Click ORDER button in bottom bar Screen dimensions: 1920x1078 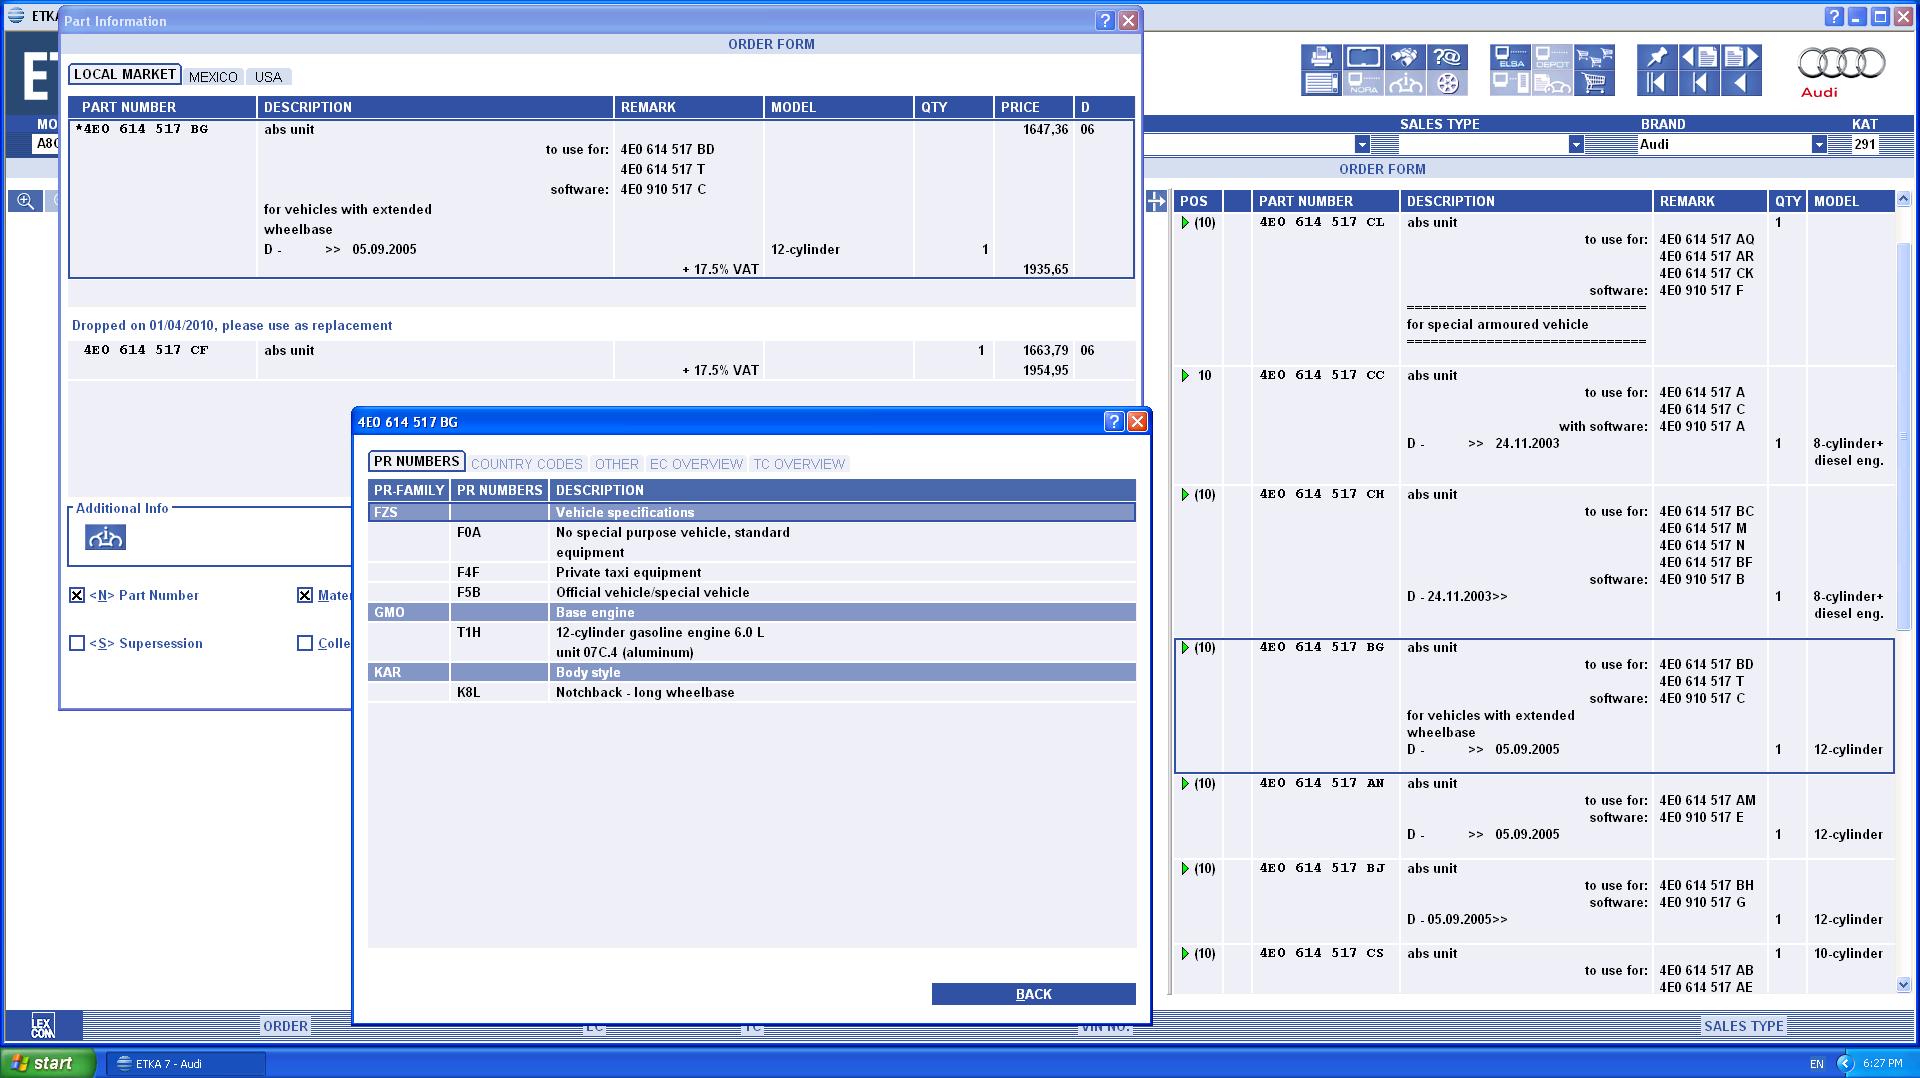click(x=286, y=1026)
